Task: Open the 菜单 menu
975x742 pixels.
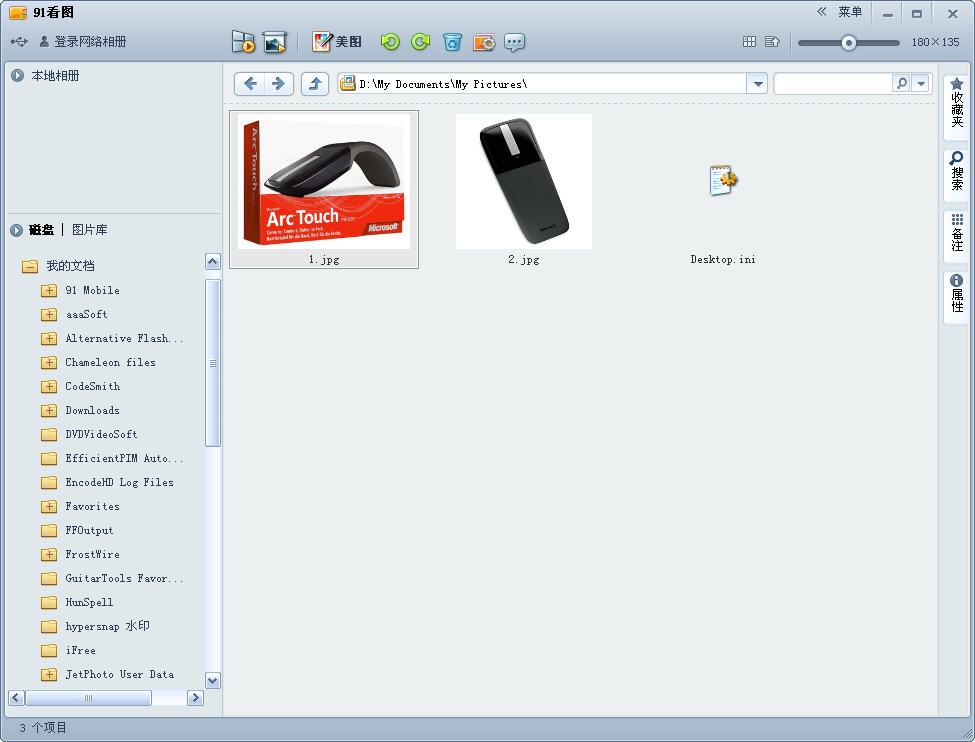Action: click(x=849, y=12)
